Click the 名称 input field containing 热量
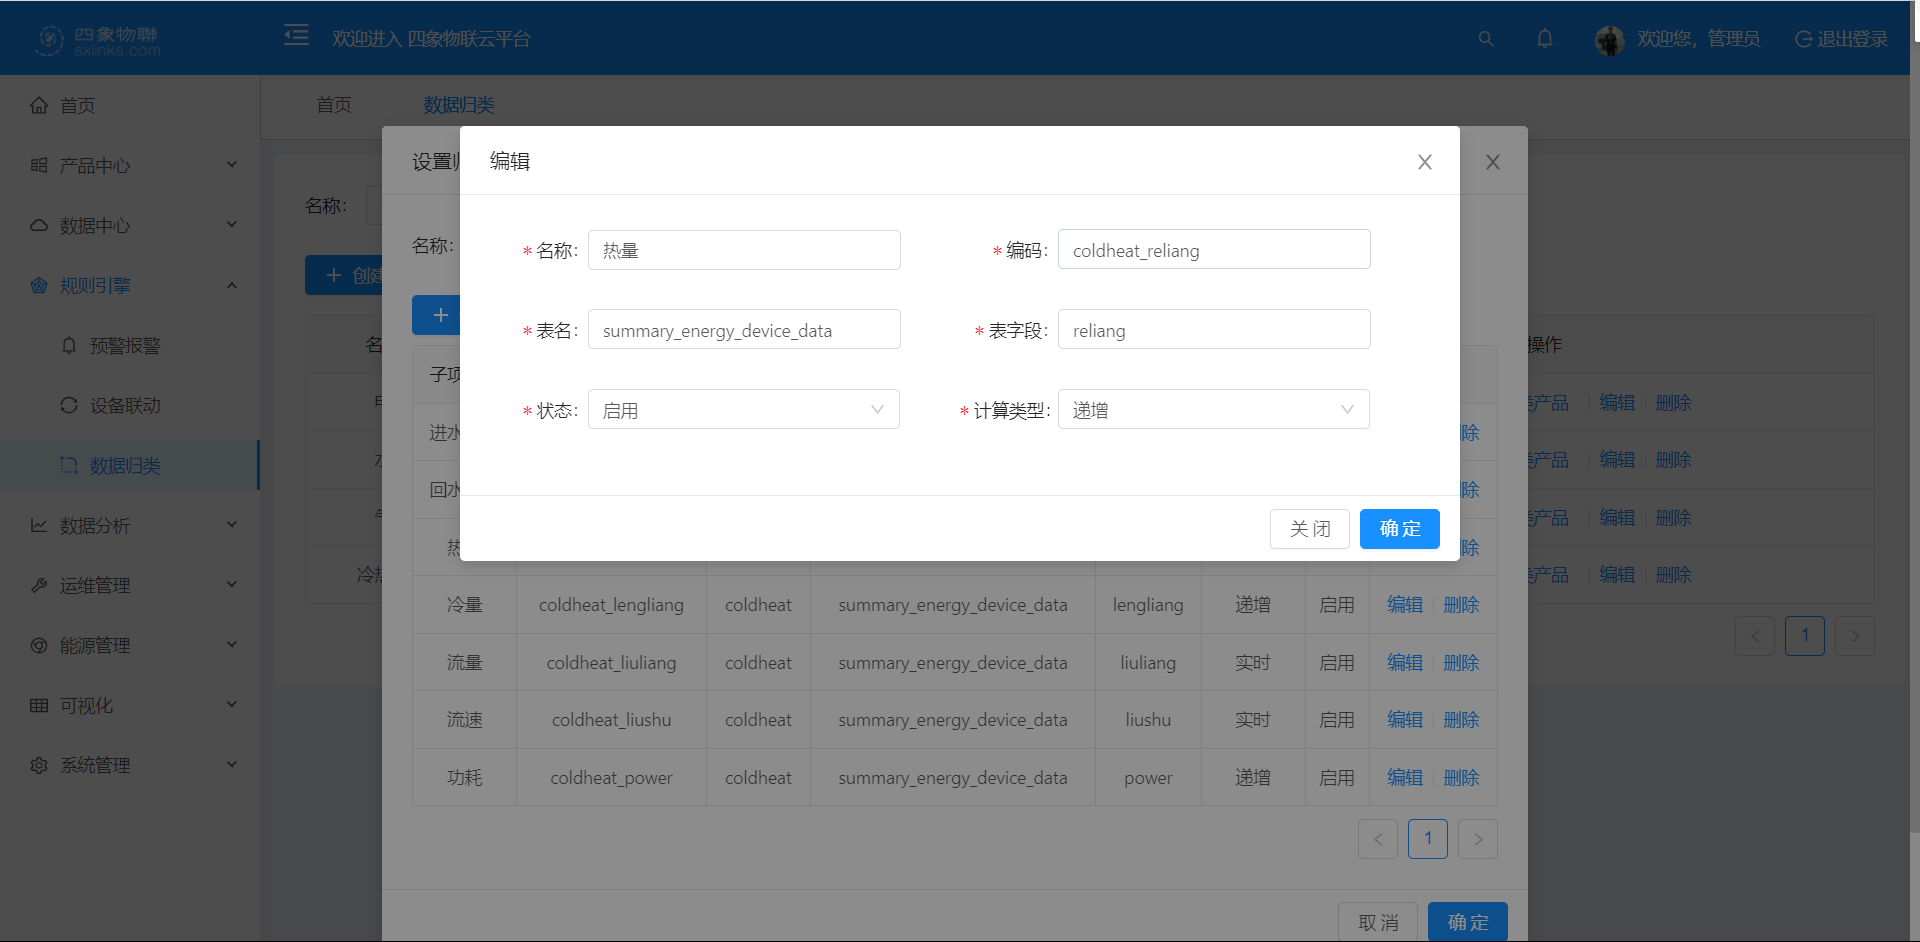 [743, 250]
